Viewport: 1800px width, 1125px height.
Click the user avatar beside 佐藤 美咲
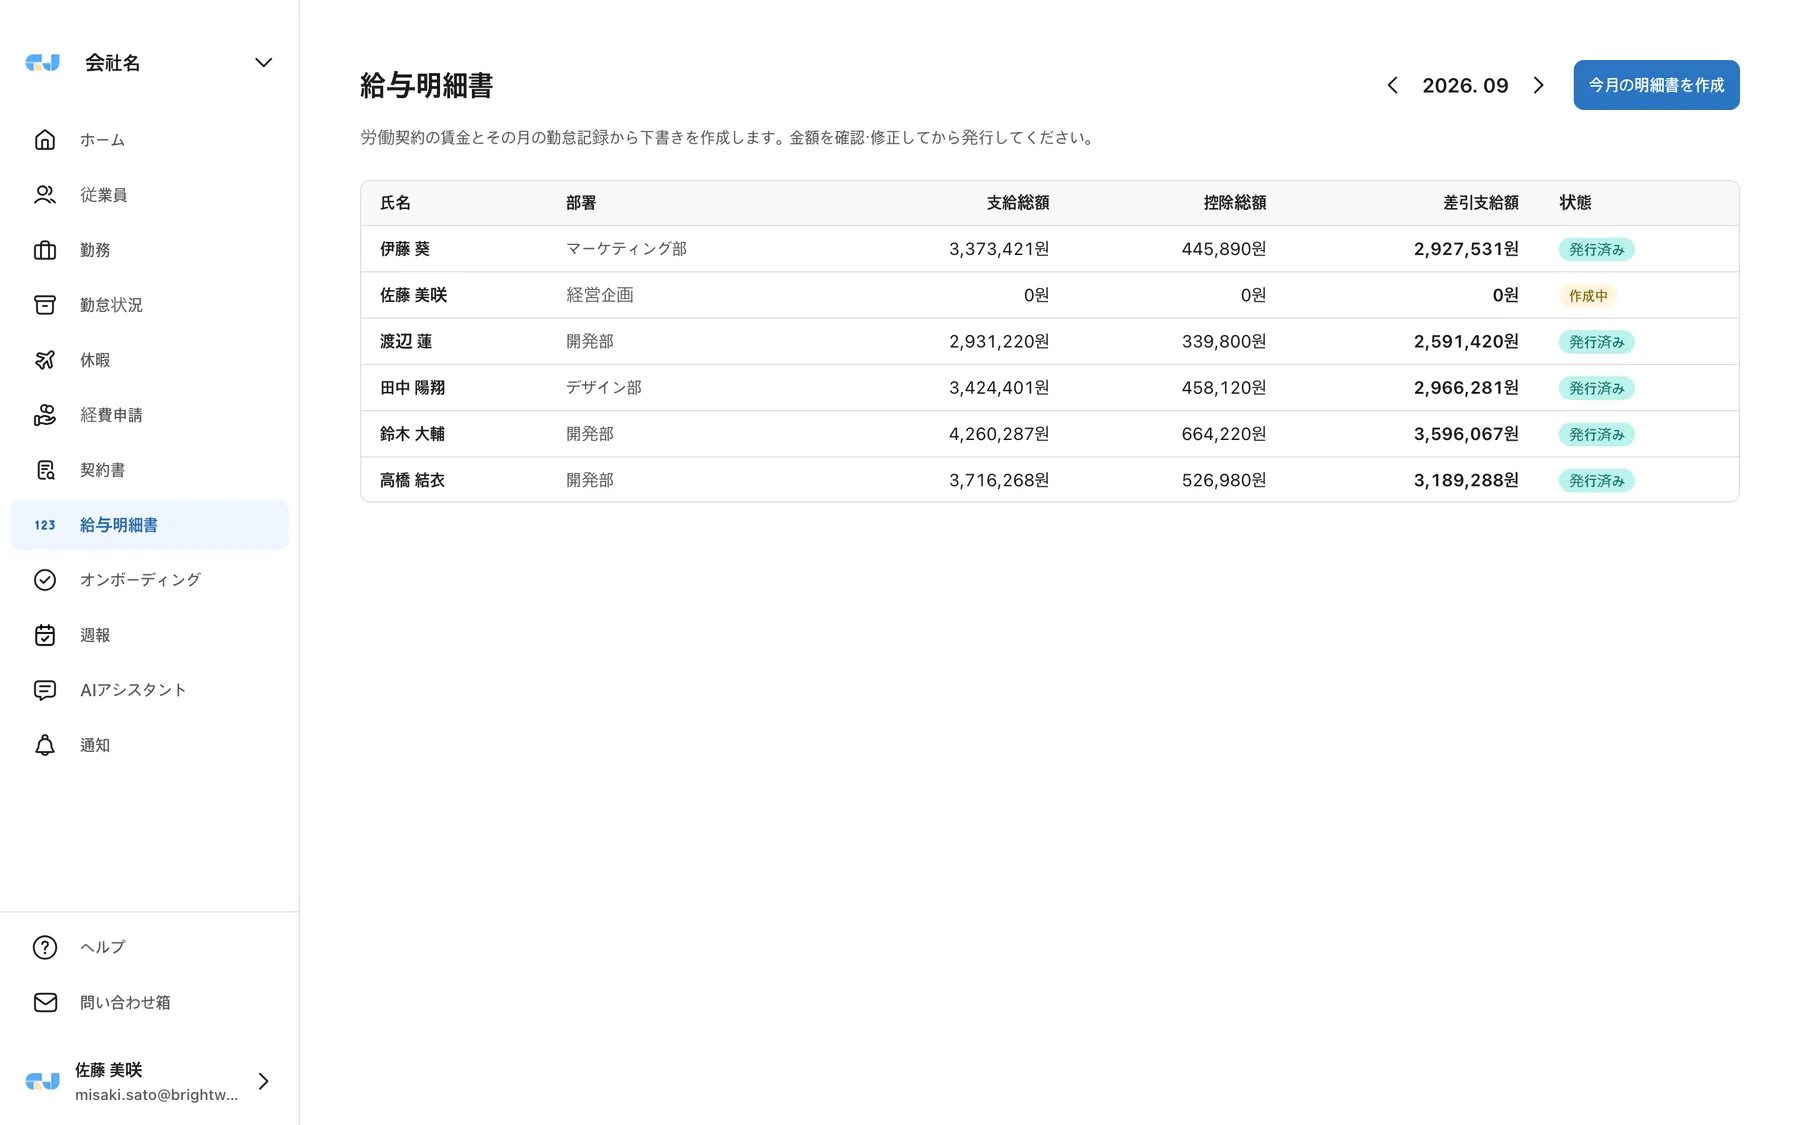click(x=42, y=1081)
